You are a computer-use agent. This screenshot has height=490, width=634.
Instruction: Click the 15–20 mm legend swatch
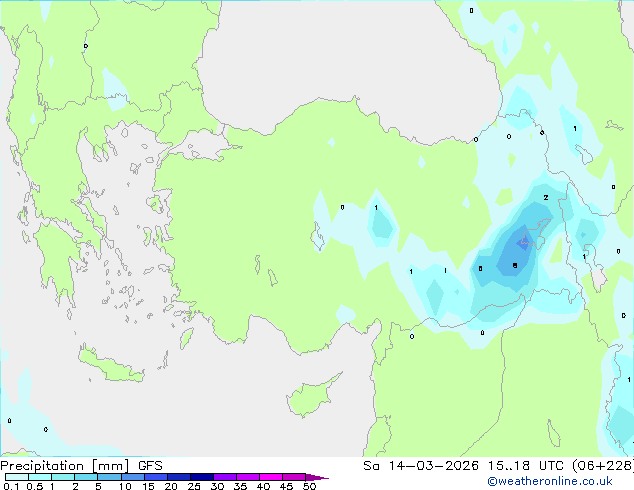click(155, 477)
